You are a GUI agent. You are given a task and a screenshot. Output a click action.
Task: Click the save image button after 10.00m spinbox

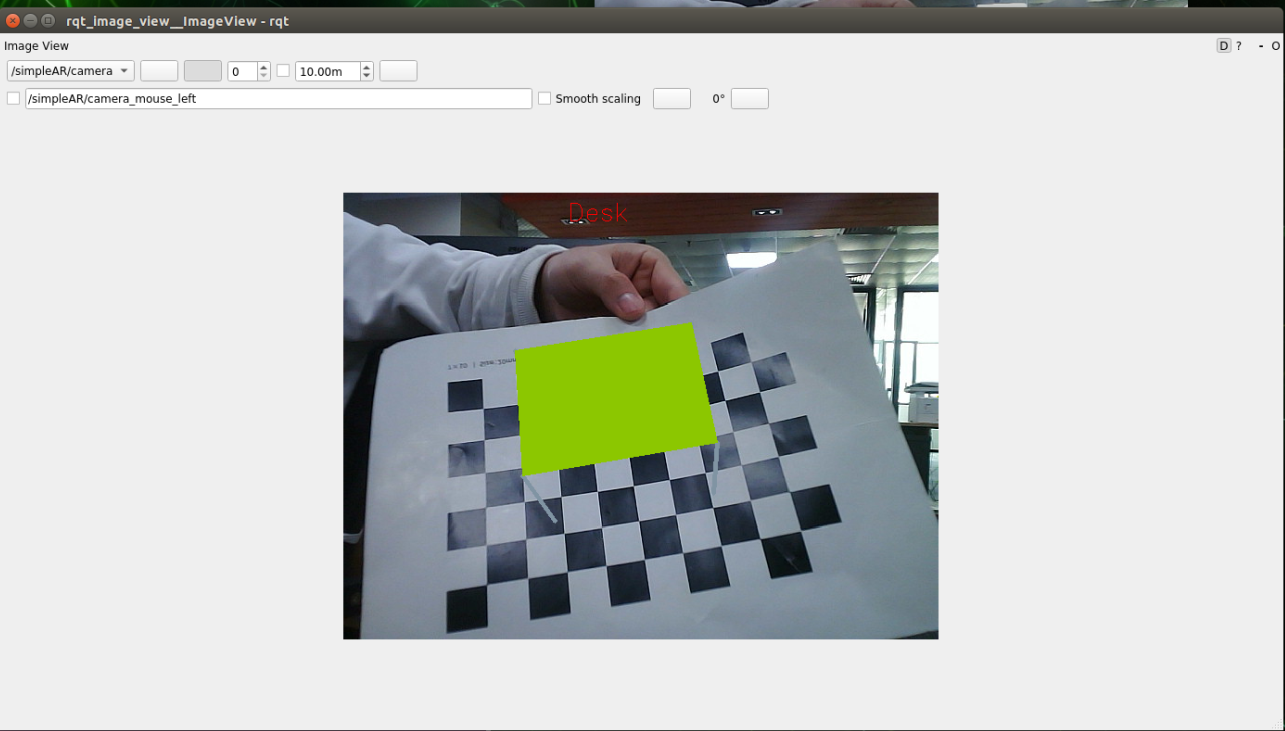coord(398,71)
